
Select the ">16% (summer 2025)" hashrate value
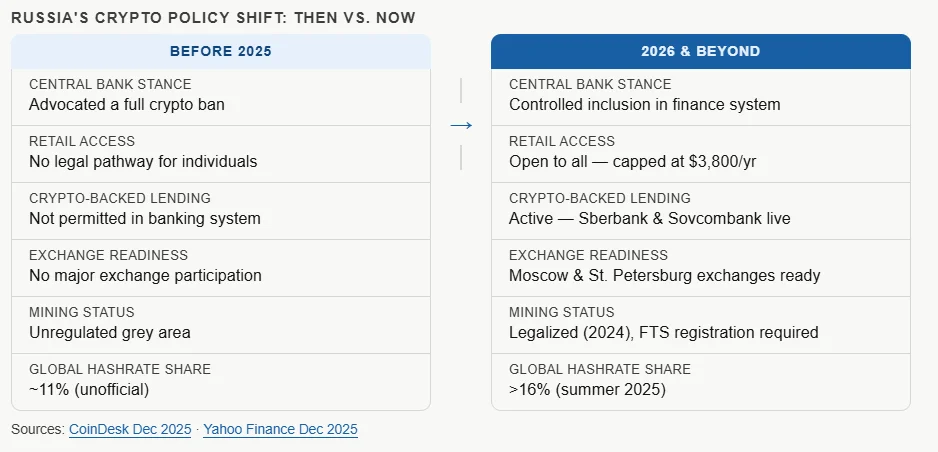587,389
